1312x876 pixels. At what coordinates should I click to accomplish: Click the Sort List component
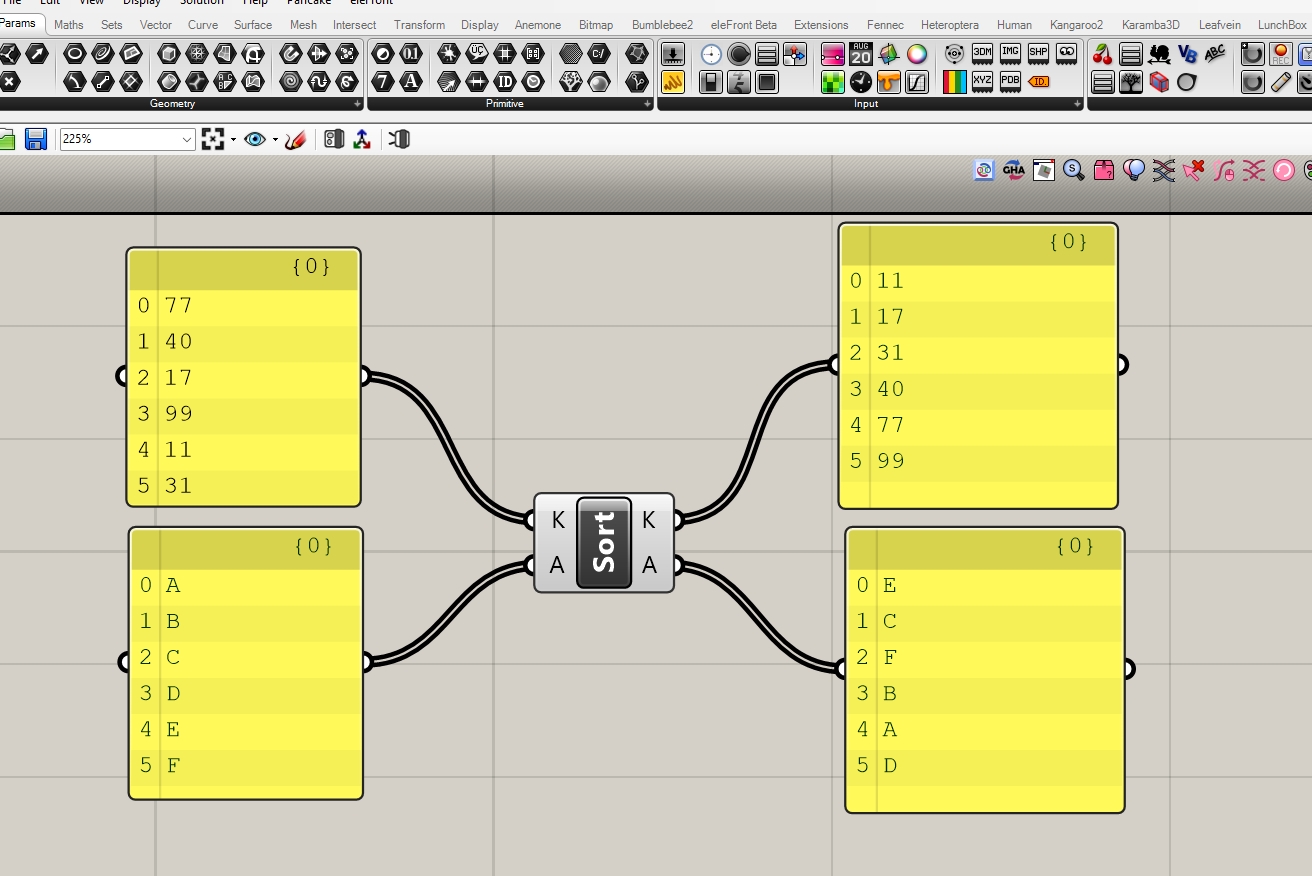coord(603,542)
